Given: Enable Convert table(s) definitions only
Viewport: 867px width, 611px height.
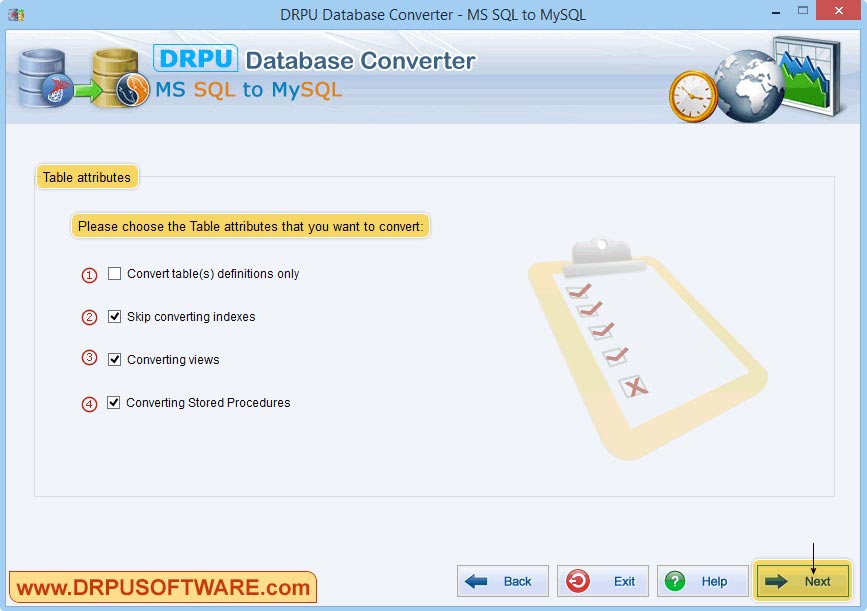Looking at the screenshot, I should (115, 273).
